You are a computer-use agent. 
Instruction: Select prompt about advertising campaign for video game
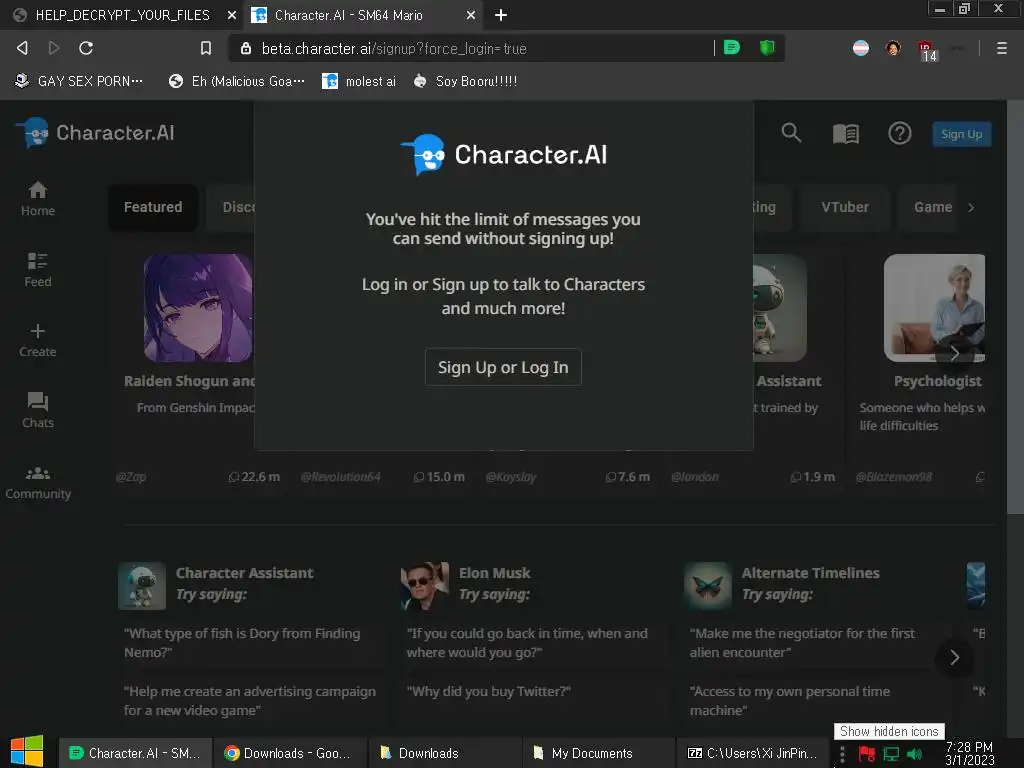(x=250, y=701)
